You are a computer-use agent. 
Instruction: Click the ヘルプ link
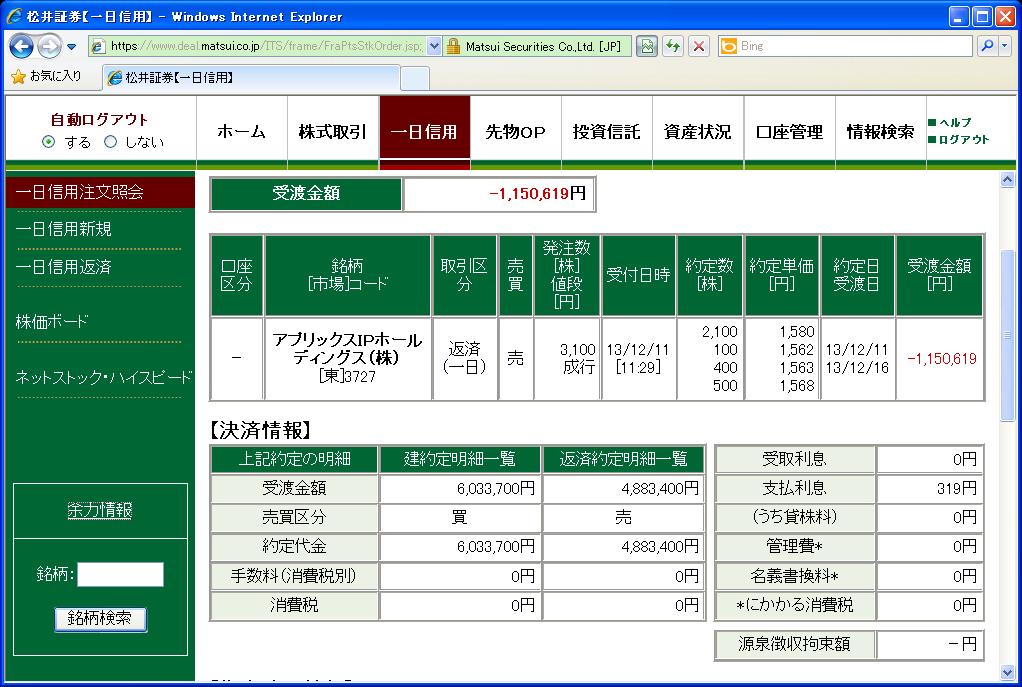[x=955, y=123]
